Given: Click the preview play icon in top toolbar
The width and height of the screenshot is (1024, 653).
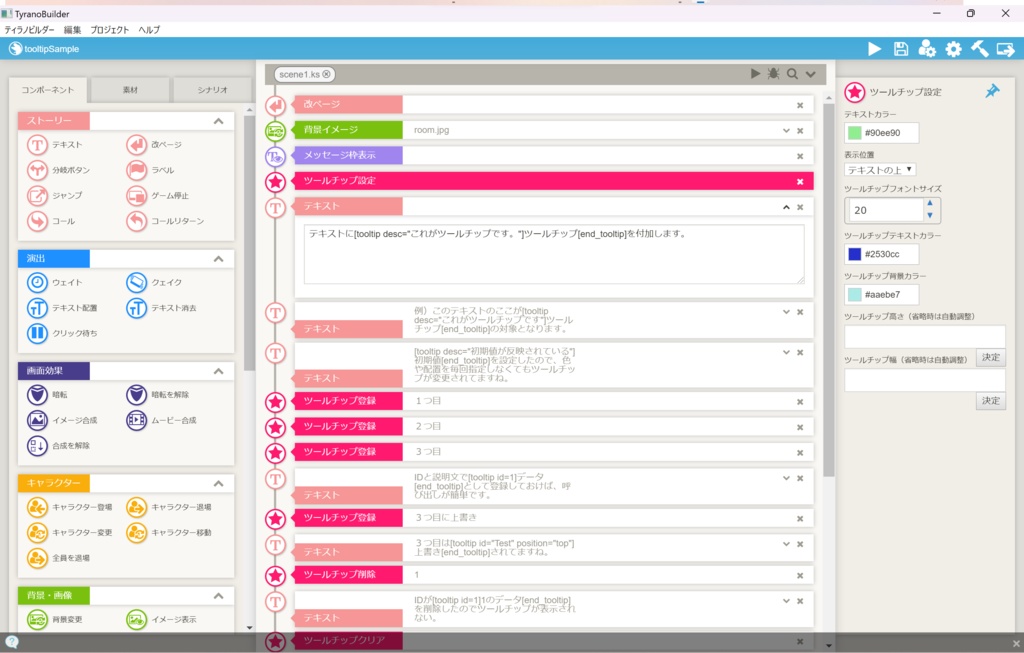Looking at the screenshot, I should click(x=874, y=48).
